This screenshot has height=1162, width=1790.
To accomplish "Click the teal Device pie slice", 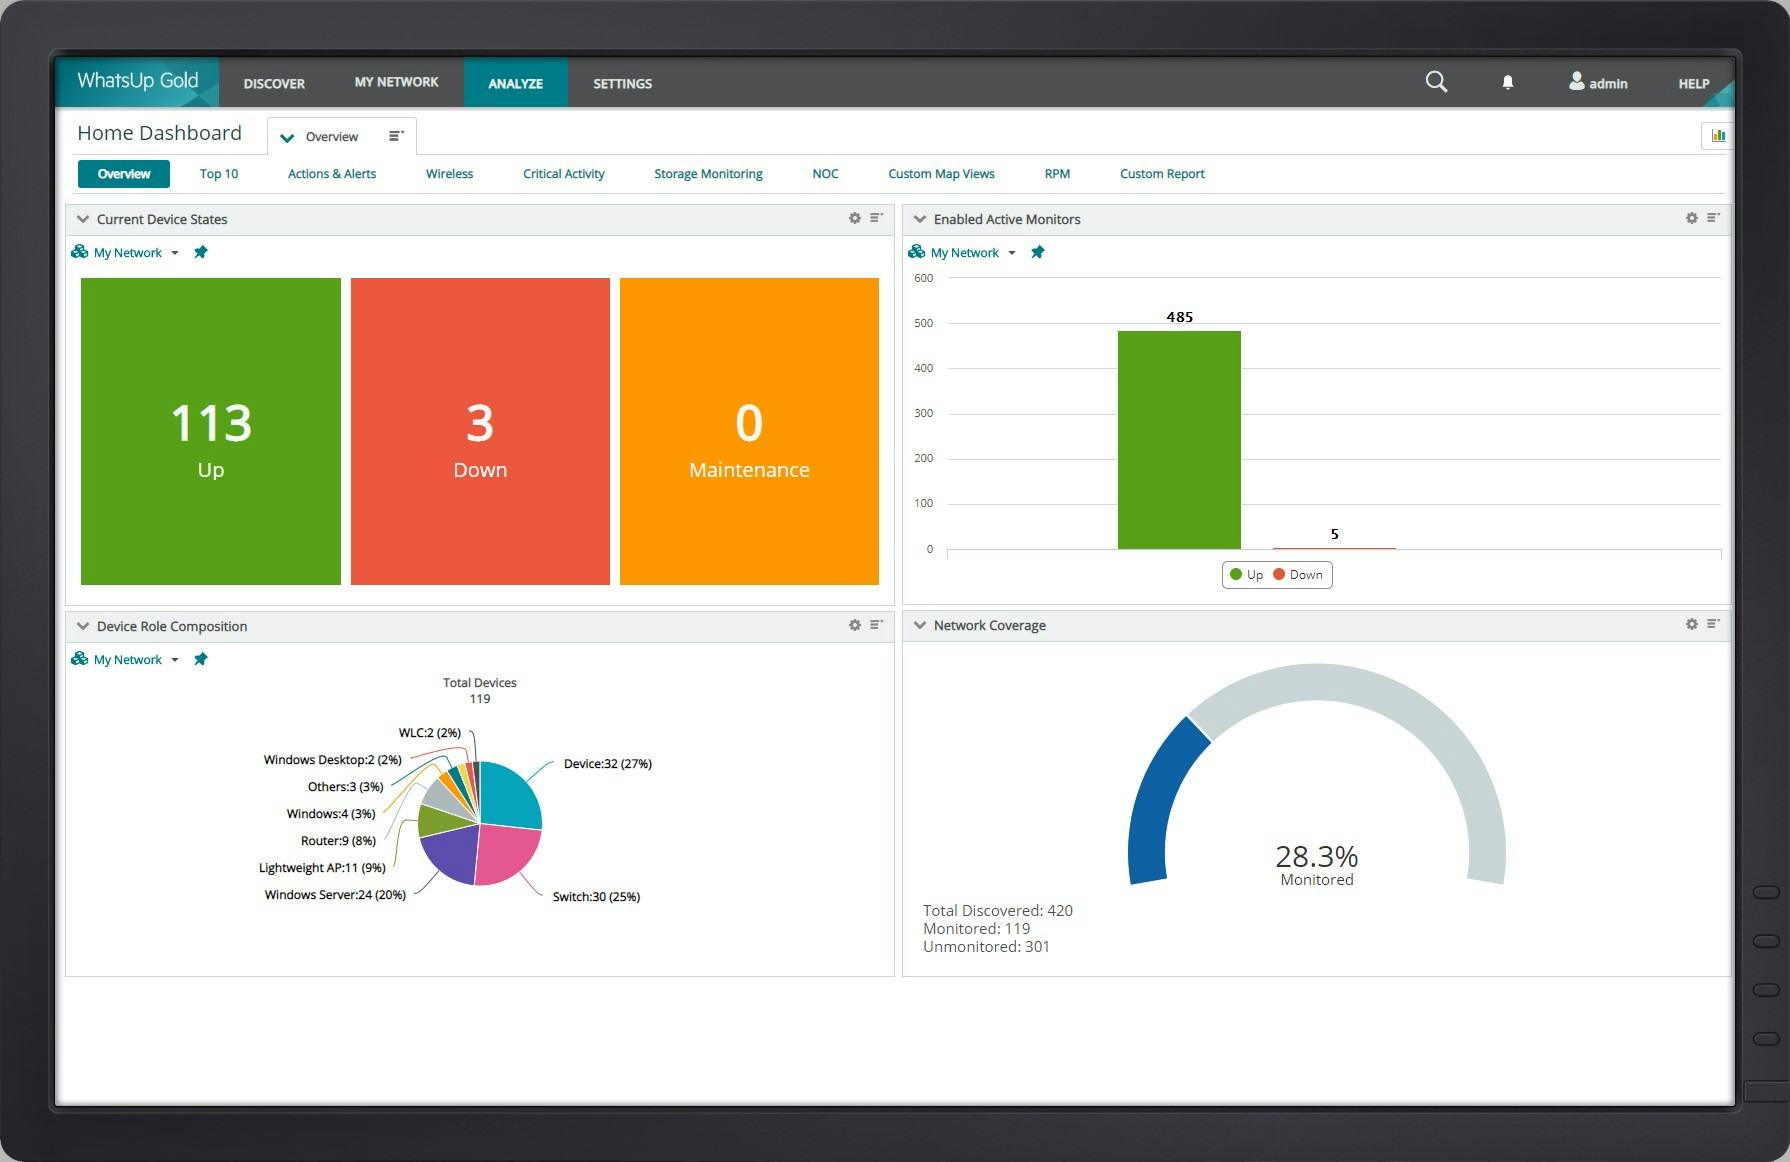I will [510, 795].
